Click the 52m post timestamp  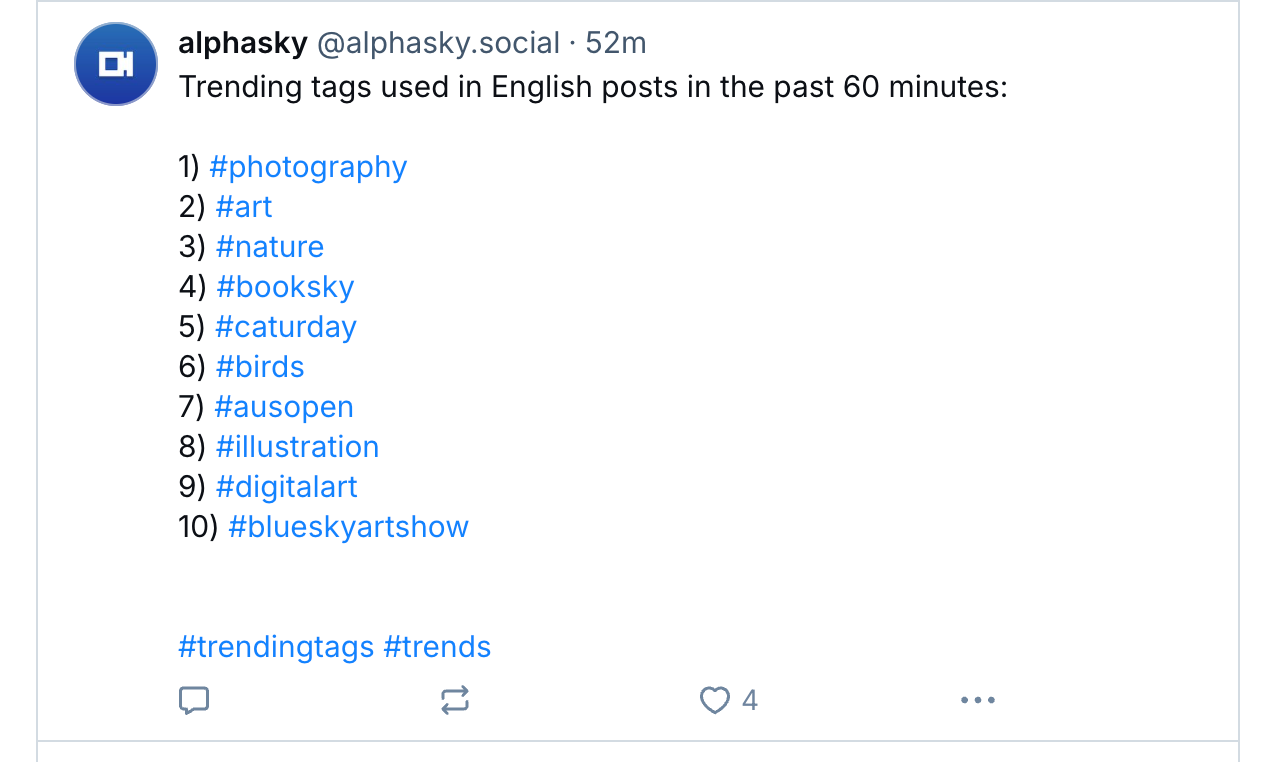click(x=616, y=44)
